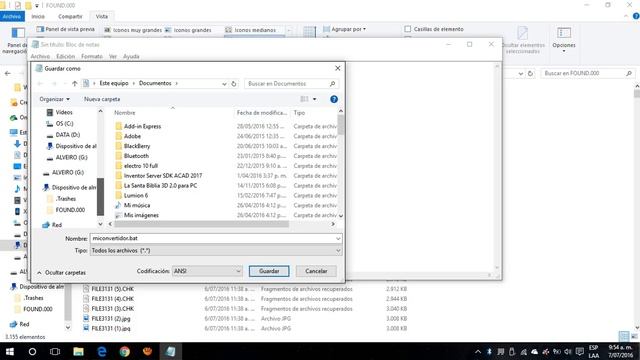This screenshot has height=360, width=640.
Task: Select the Add-in Express folder
Action: (142, 127)
